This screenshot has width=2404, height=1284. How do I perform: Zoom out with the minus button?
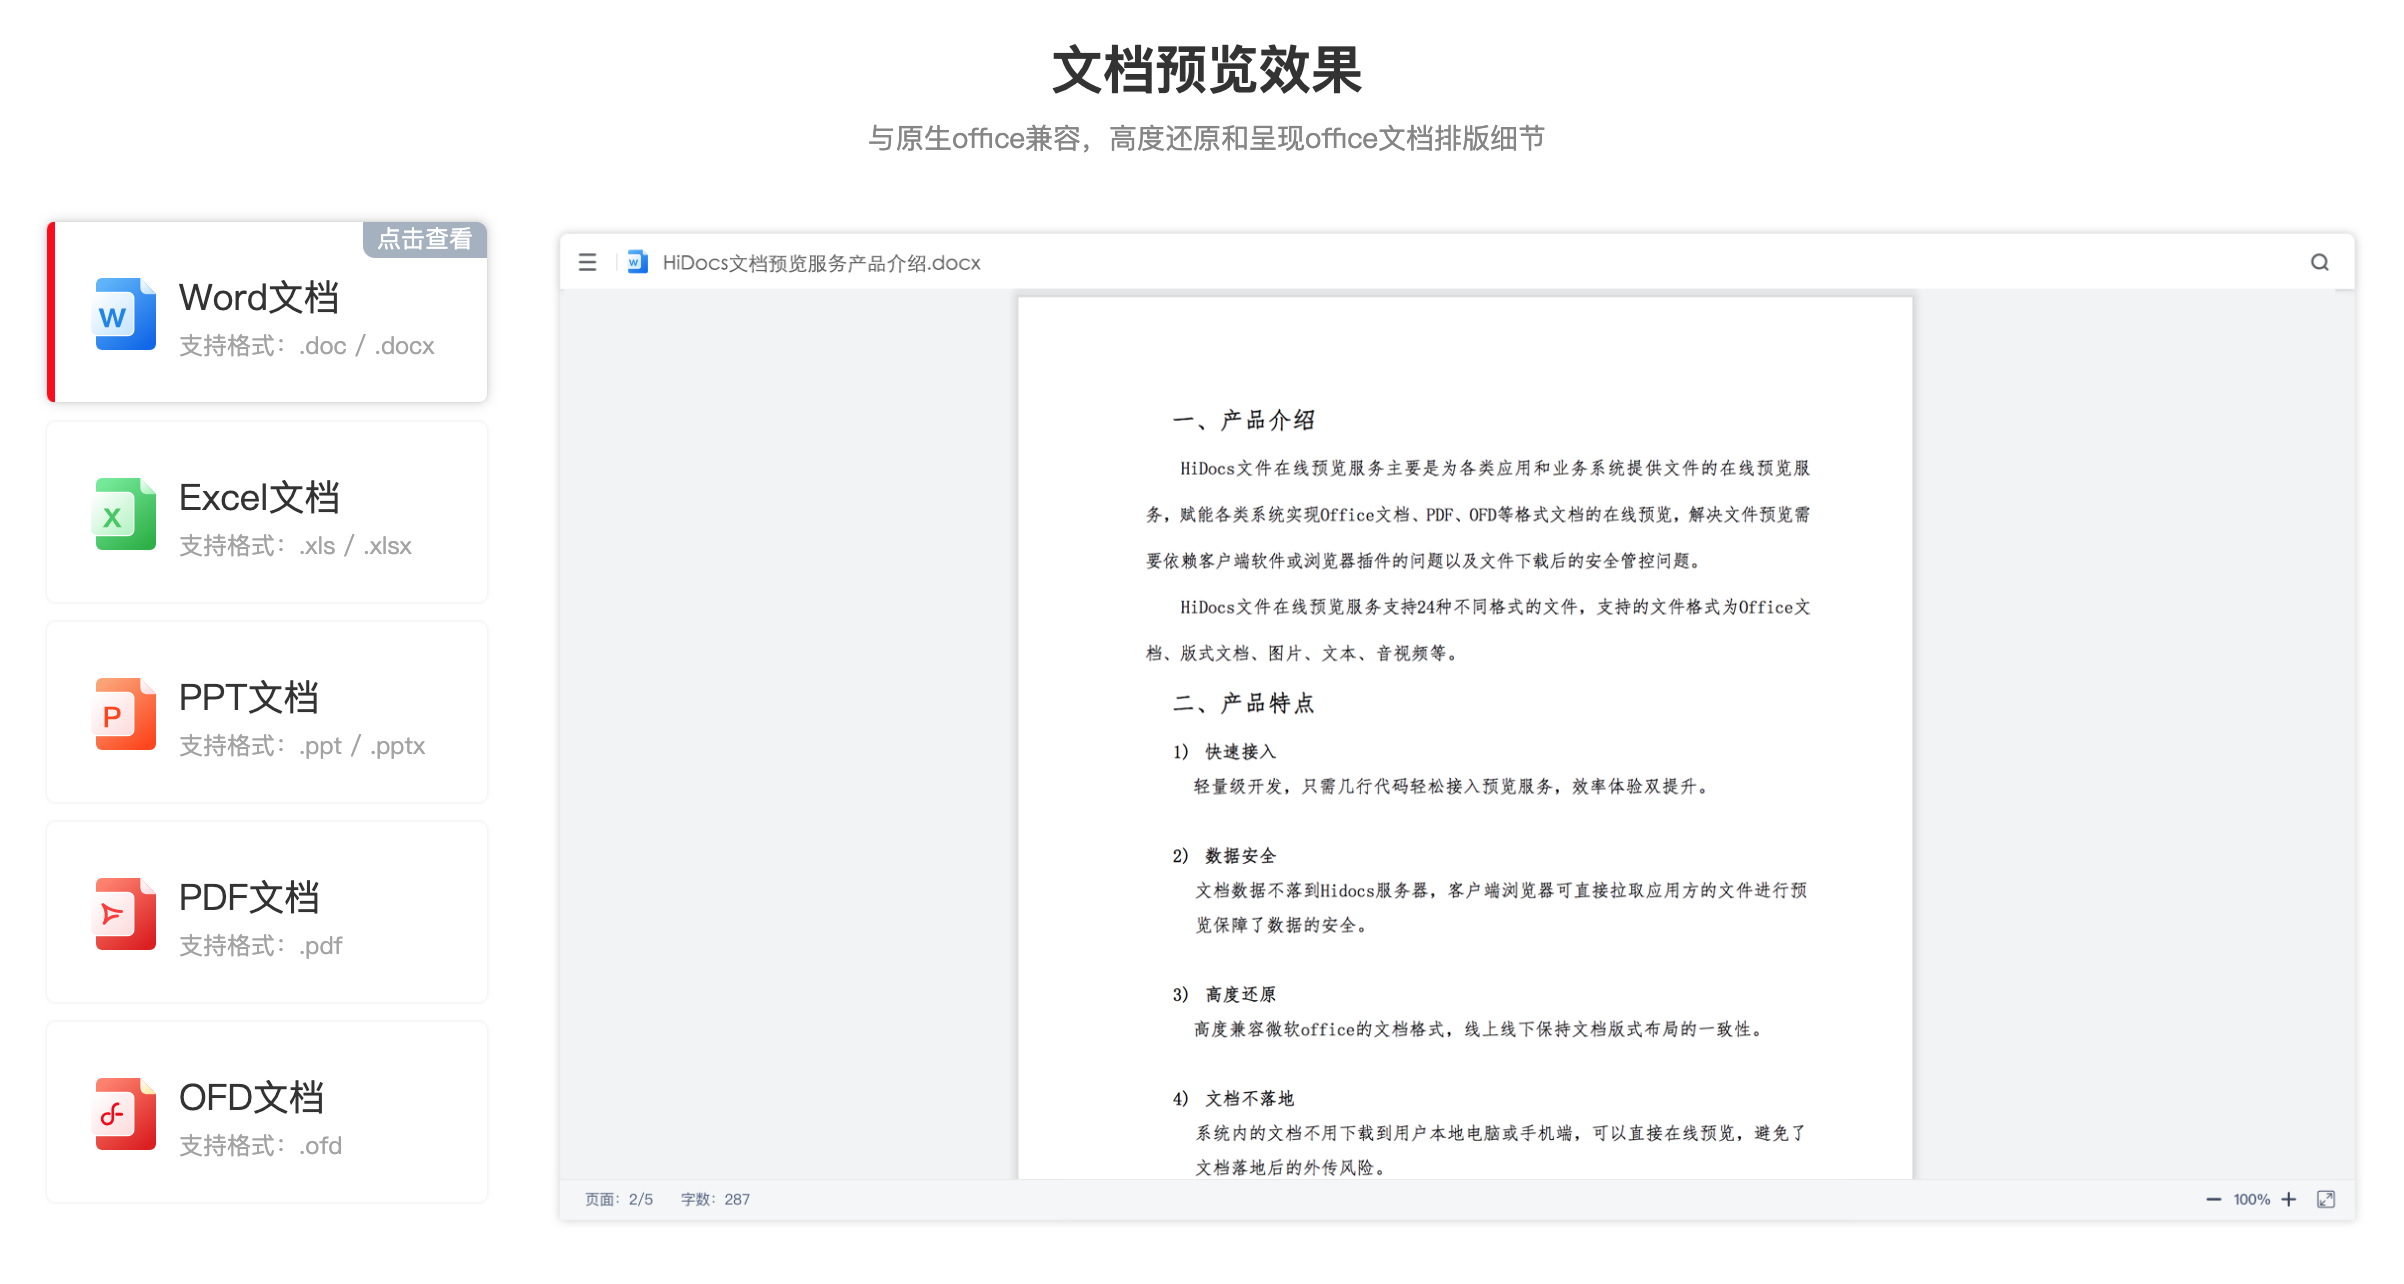[x=2214, y=1198]
